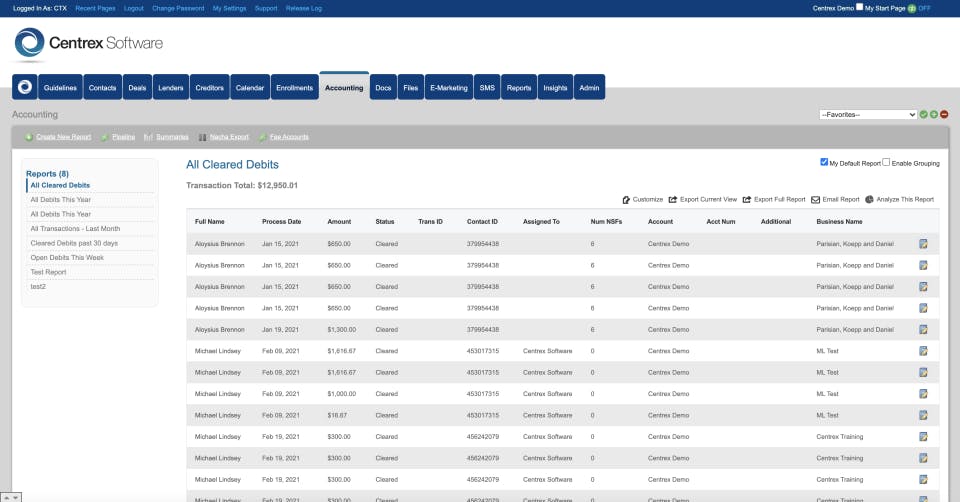Screen dimensions: 960x502
Task: Click Transaction Total $12,950.01 text
Action: [x=242, y=185]
